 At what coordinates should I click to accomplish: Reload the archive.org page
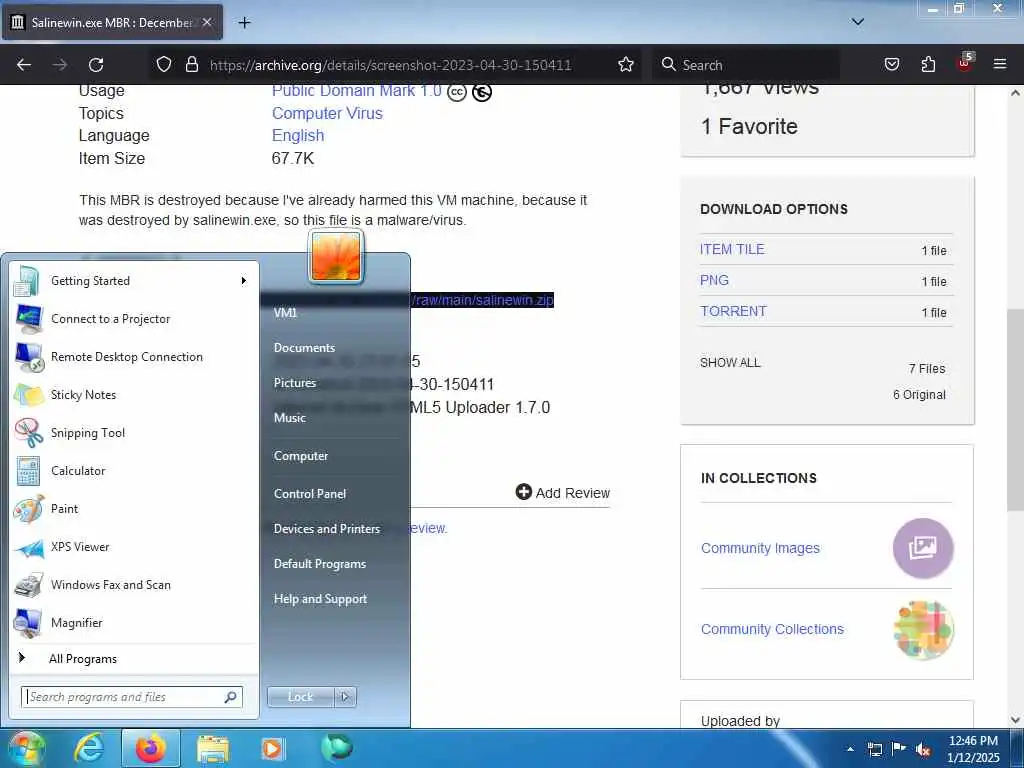point(96,65)
